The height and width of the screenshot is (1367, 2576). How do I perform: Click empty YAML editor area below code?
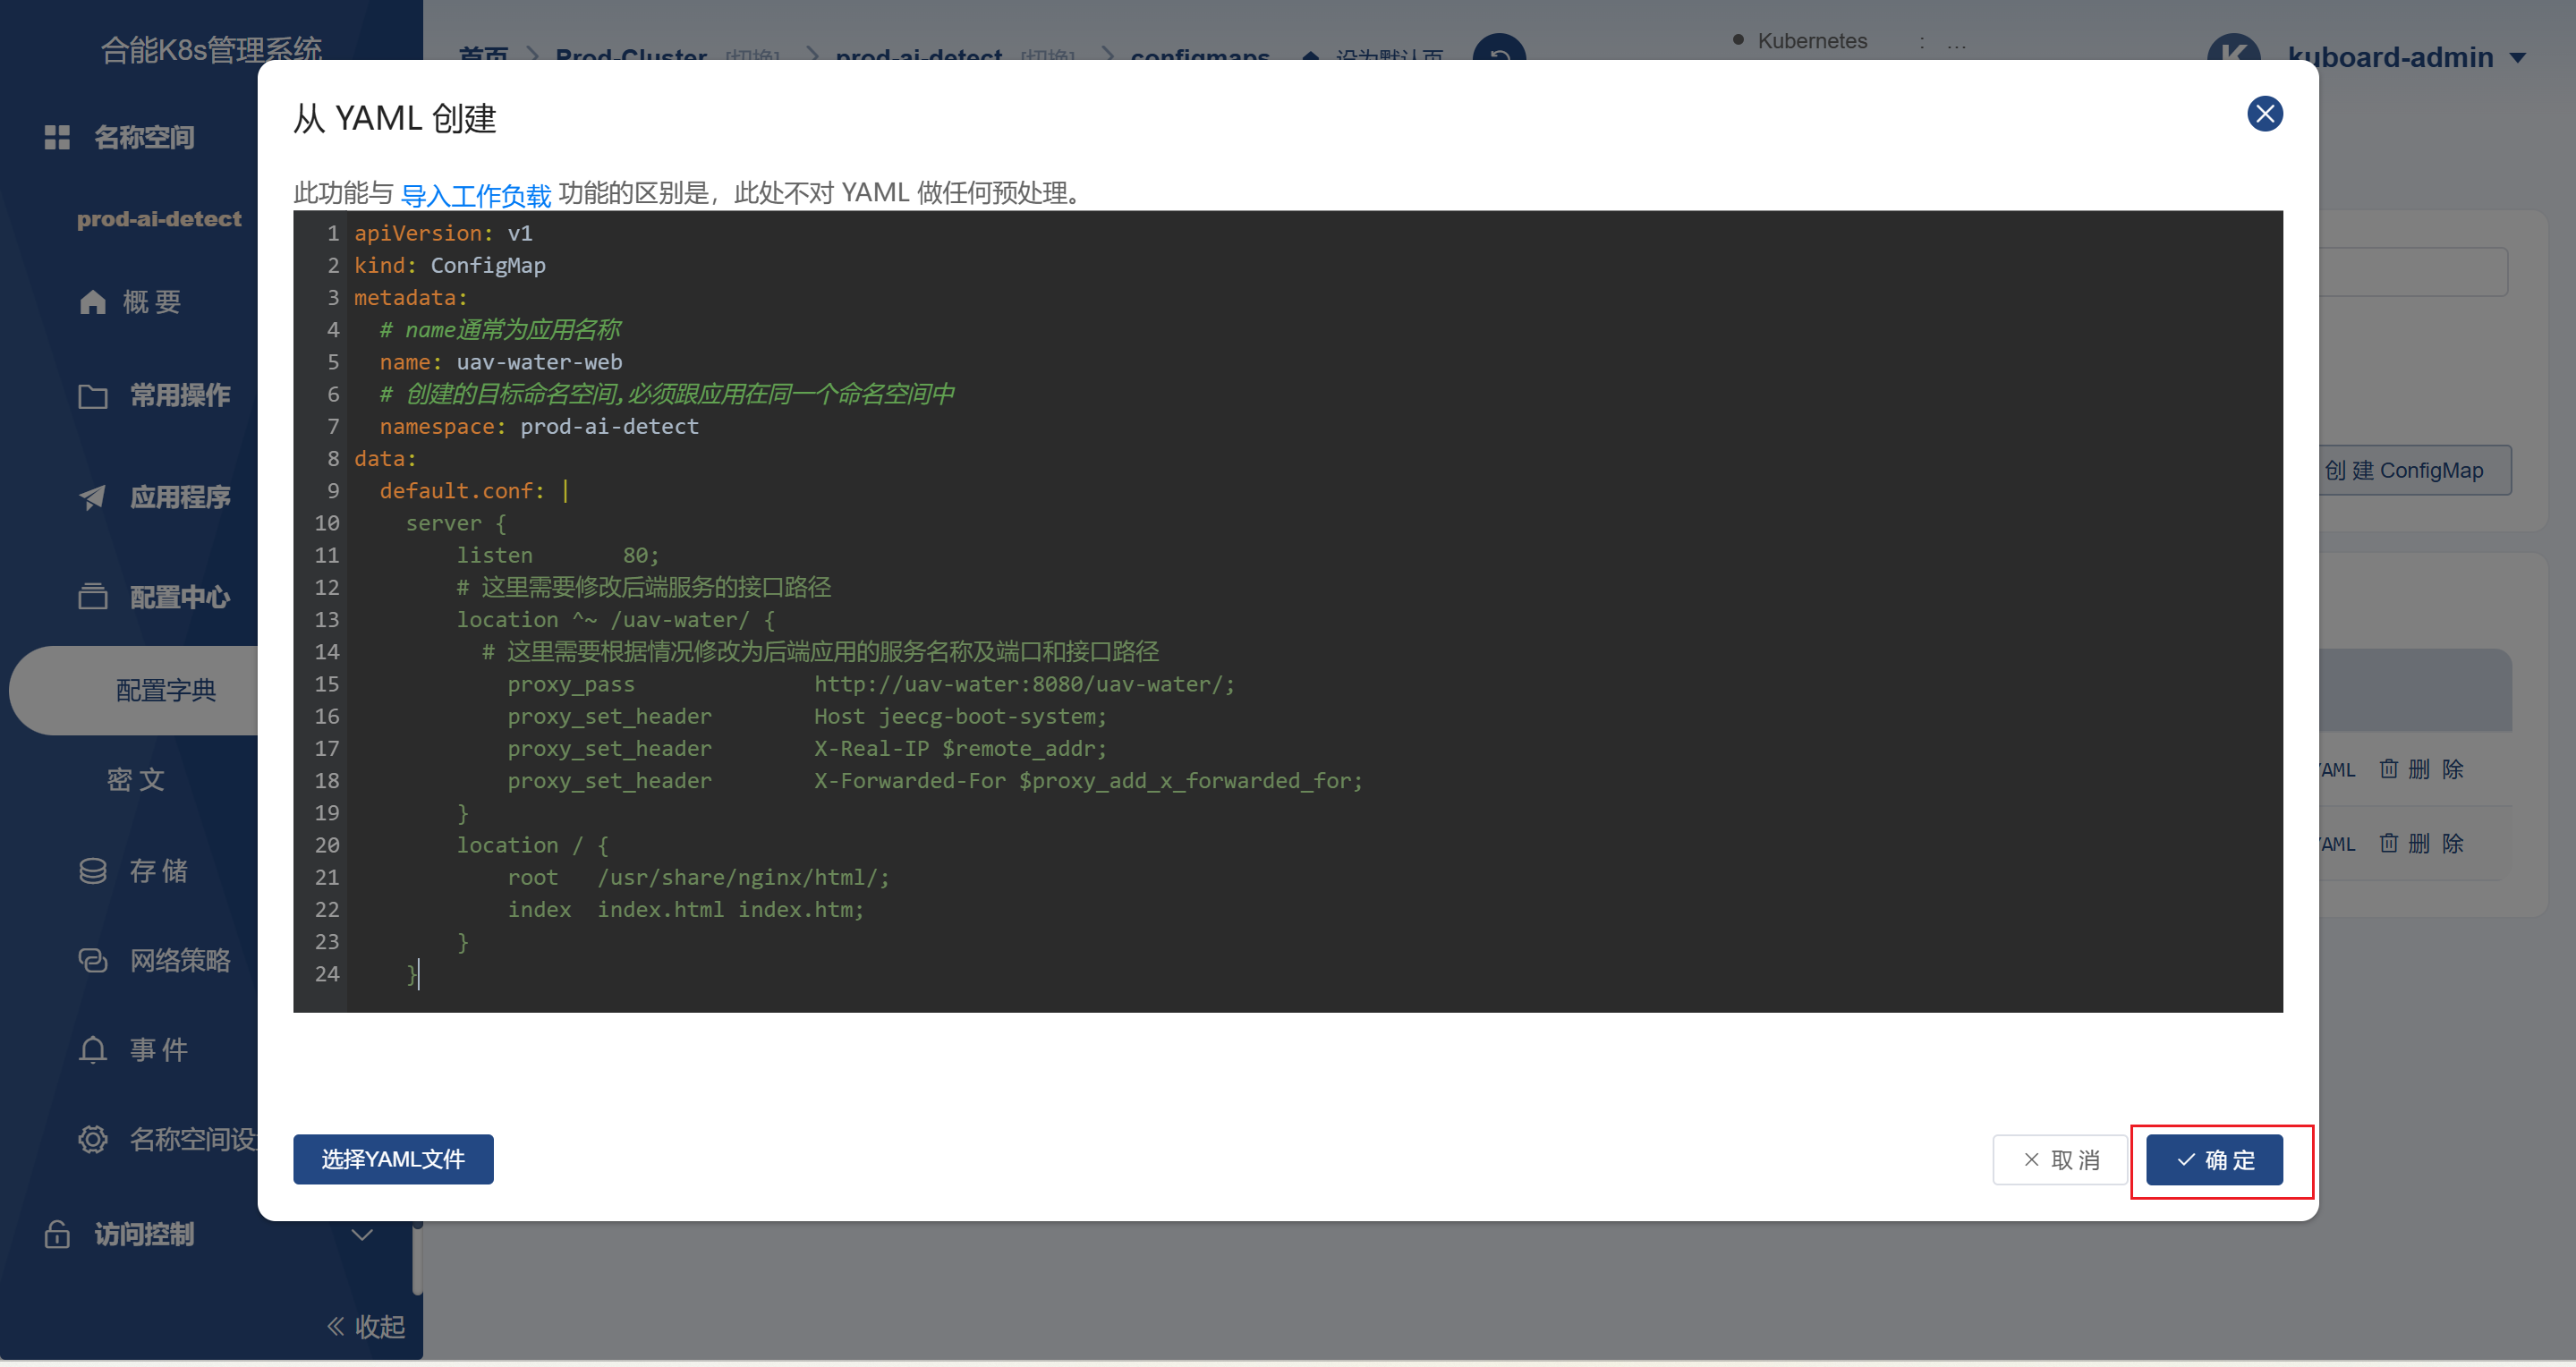coord(1314,1000)
